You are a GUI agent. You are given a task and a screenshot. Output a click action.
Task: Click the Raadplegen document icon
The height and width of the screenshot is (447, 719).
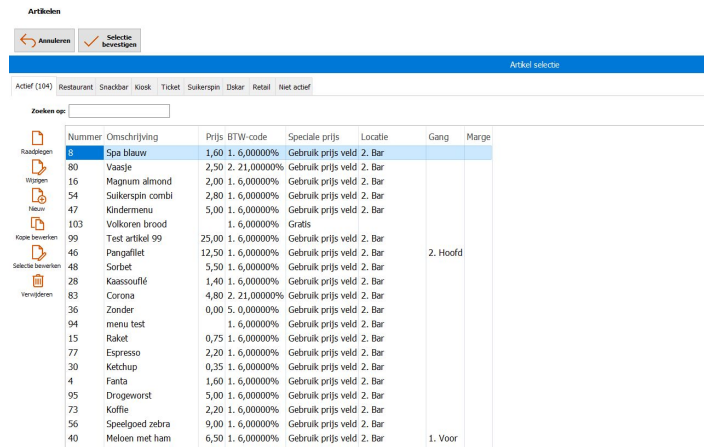coord(37,138)
